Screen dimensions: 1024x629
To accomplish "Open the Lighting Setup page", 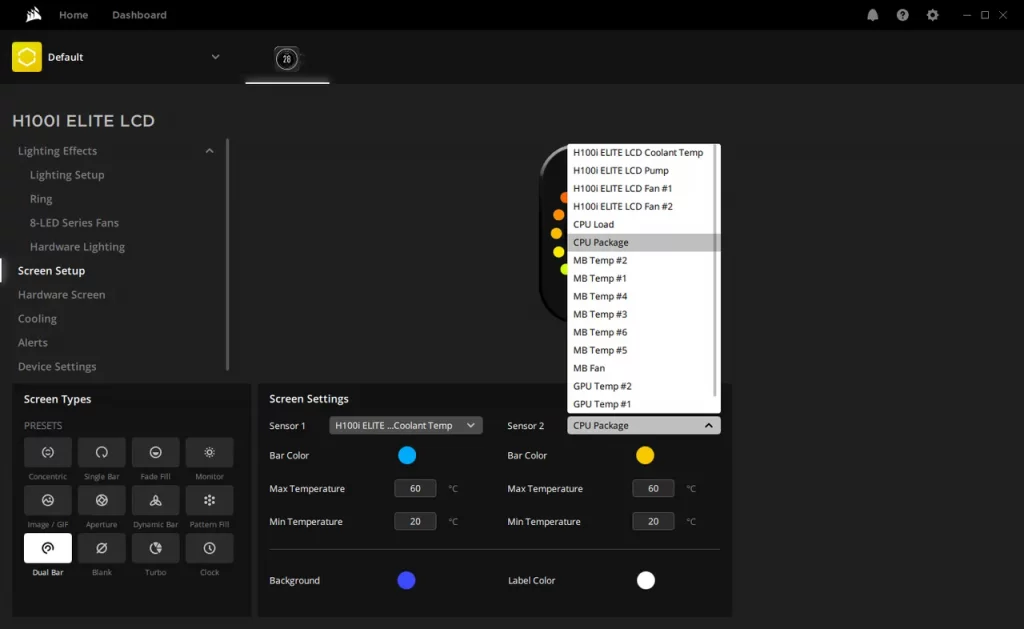I will pos(67,175).
